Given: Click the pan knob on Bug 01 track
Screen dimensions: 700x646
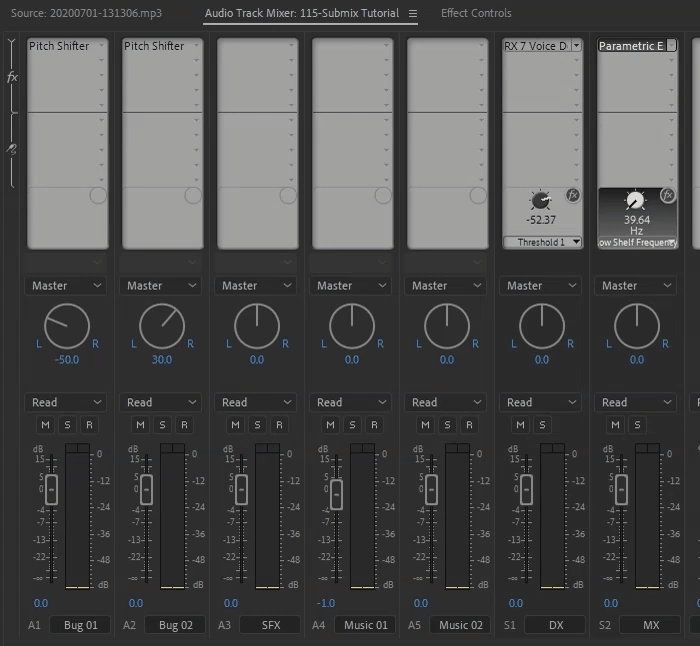Looking at the screenshot, I should (x=67, y=326).
